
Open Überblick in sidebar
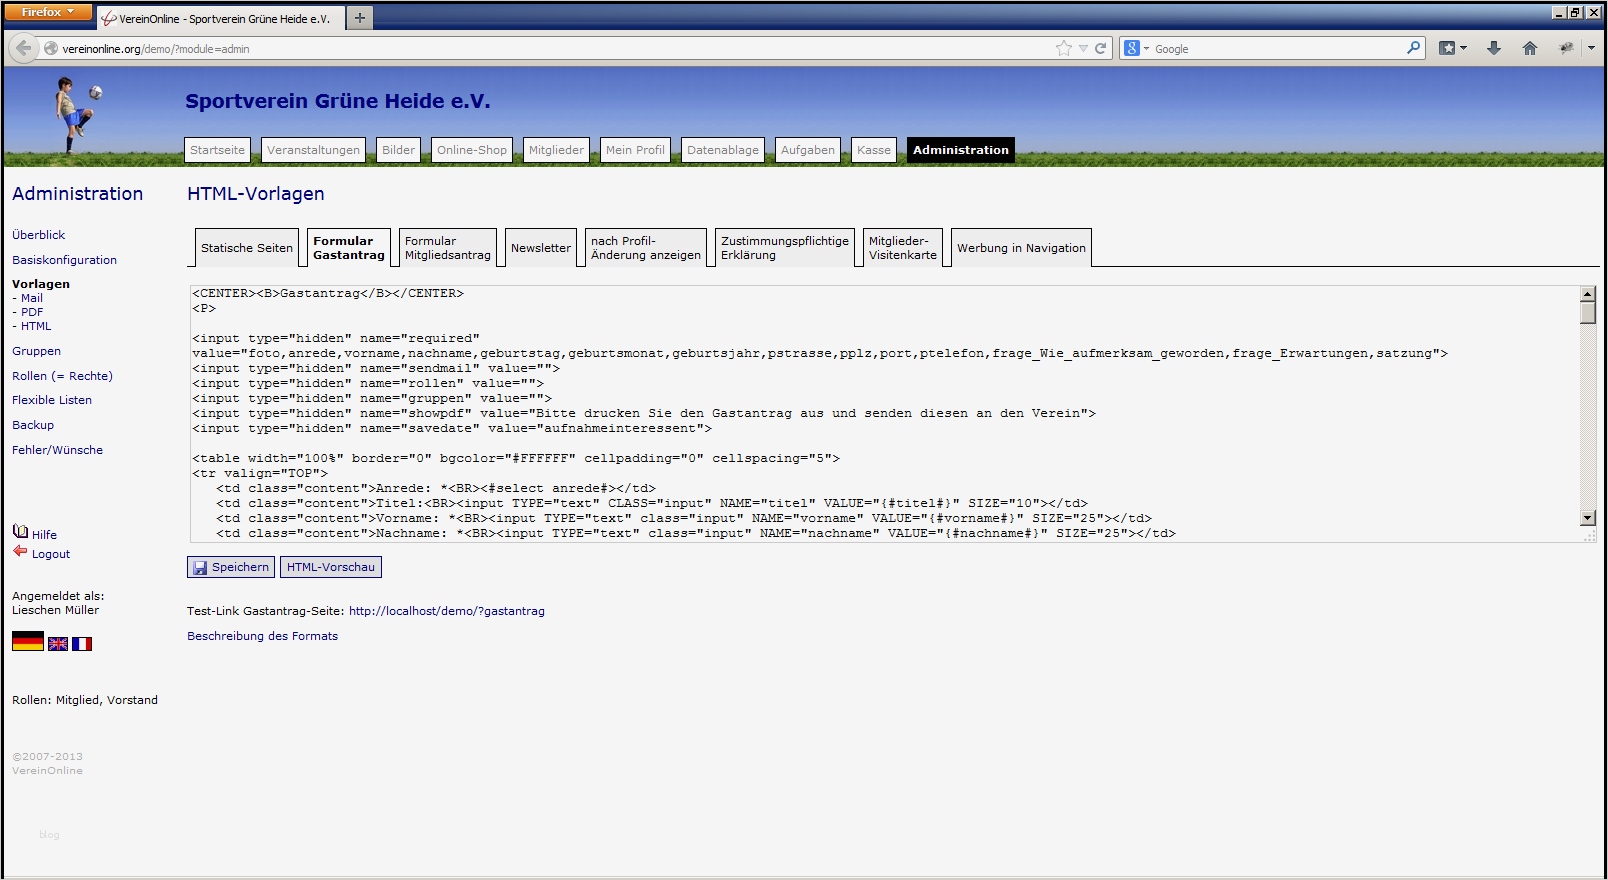click(x=39, y=235)
